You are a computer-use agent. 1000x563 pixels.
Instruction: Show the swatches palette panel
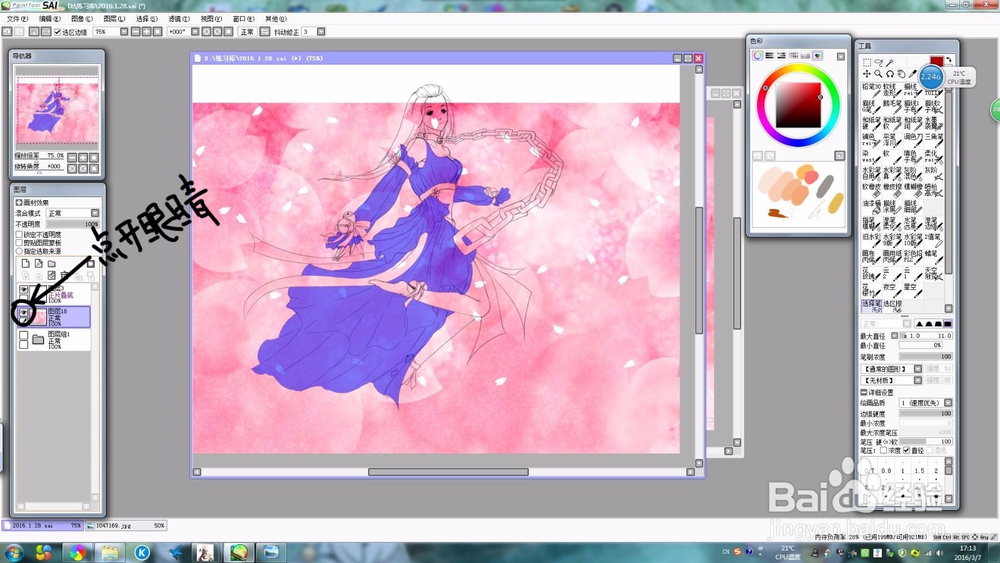[805, 55]
